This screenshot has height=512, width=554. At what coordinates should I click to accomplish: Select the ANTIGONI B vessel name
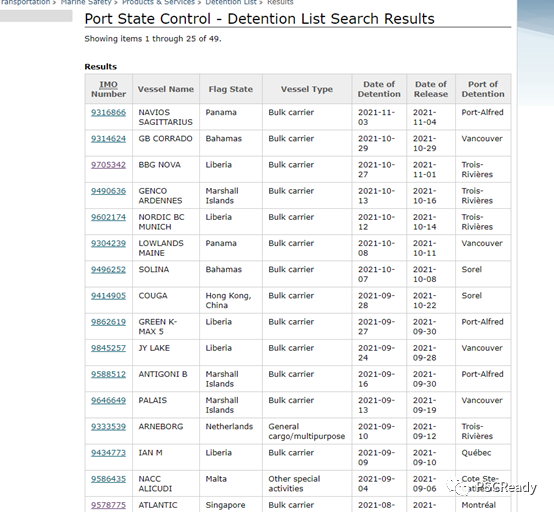(x=163, y=374)
